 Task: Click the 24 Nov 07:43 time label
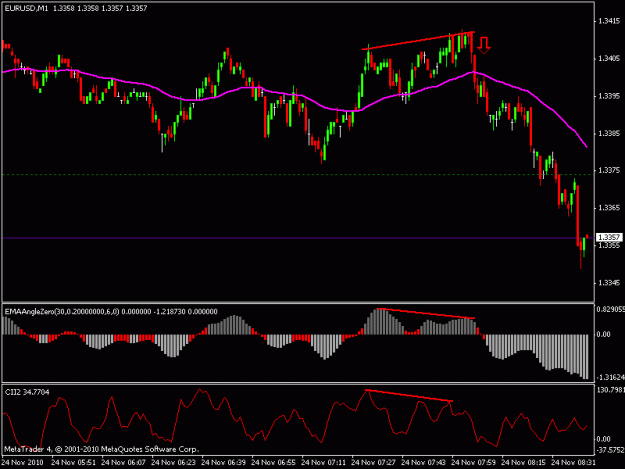coord(423,463)
